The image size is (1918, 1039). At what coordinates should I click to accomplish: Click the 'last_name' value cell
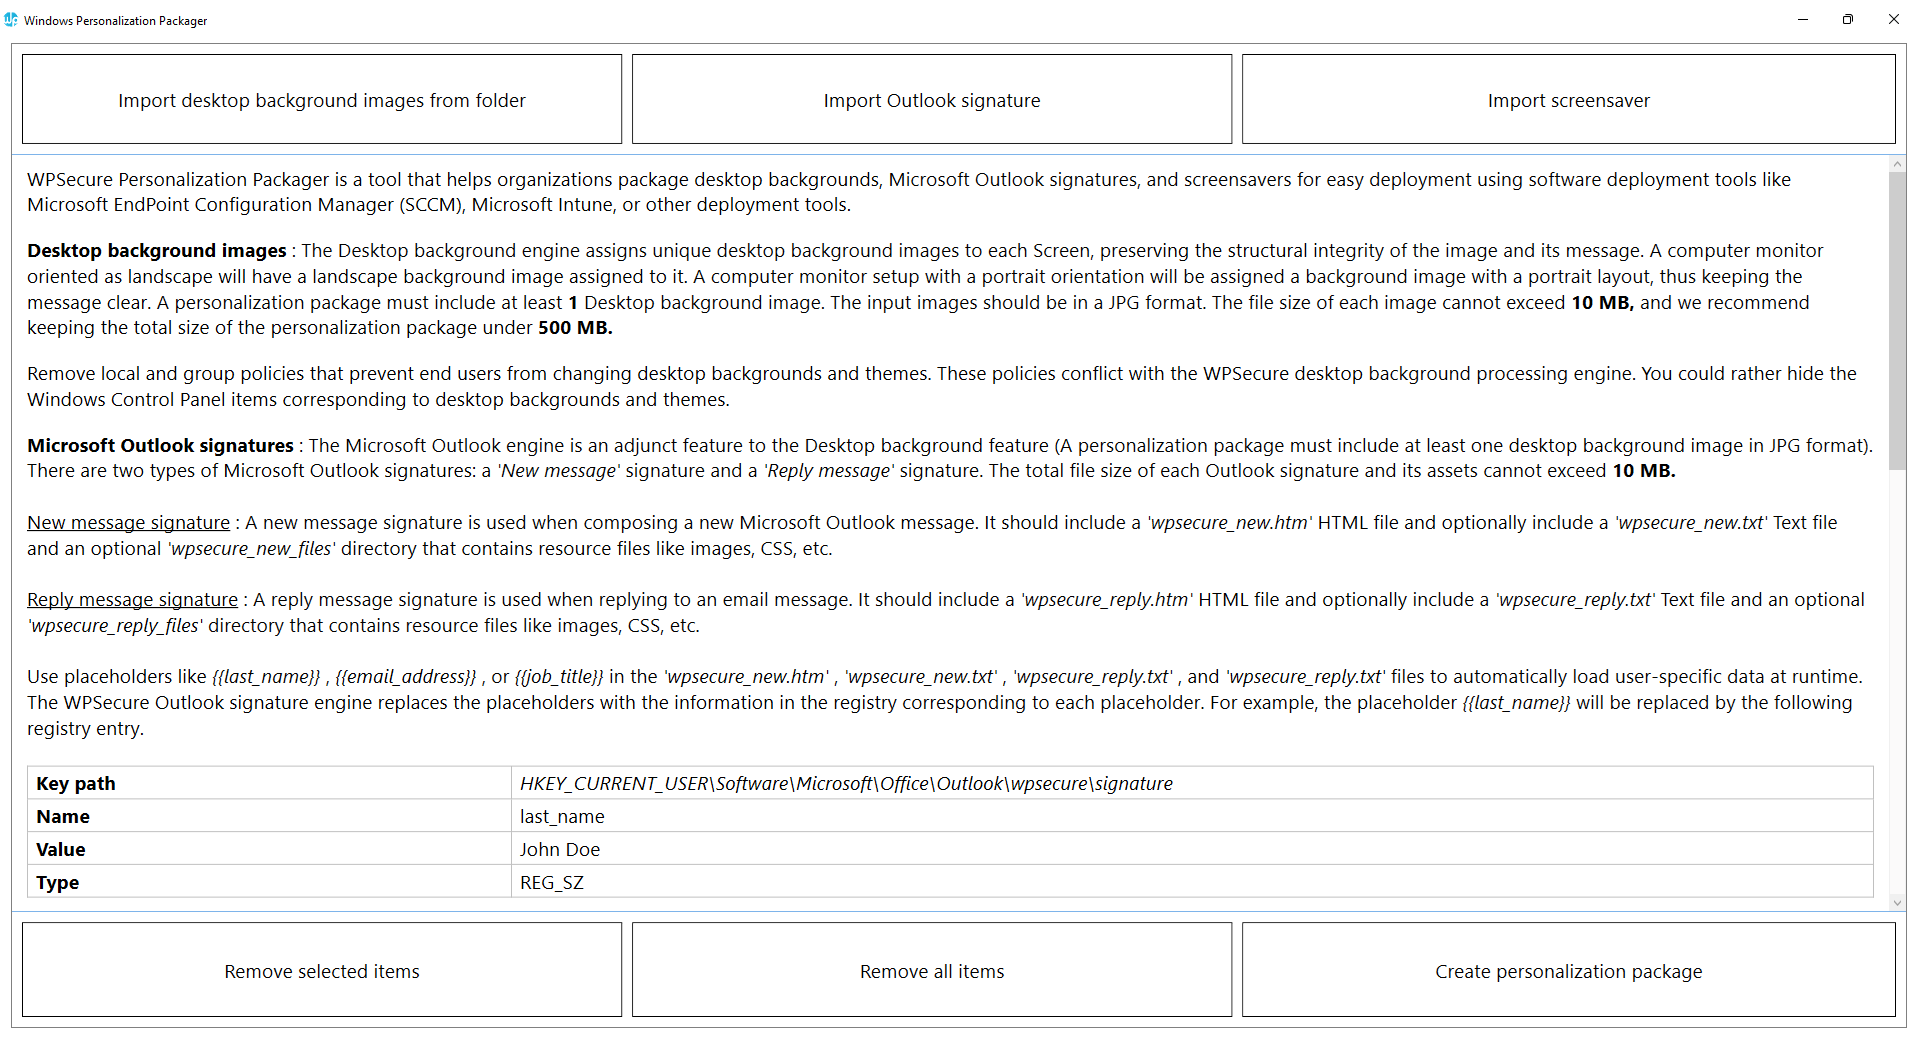click(1192, 816)
